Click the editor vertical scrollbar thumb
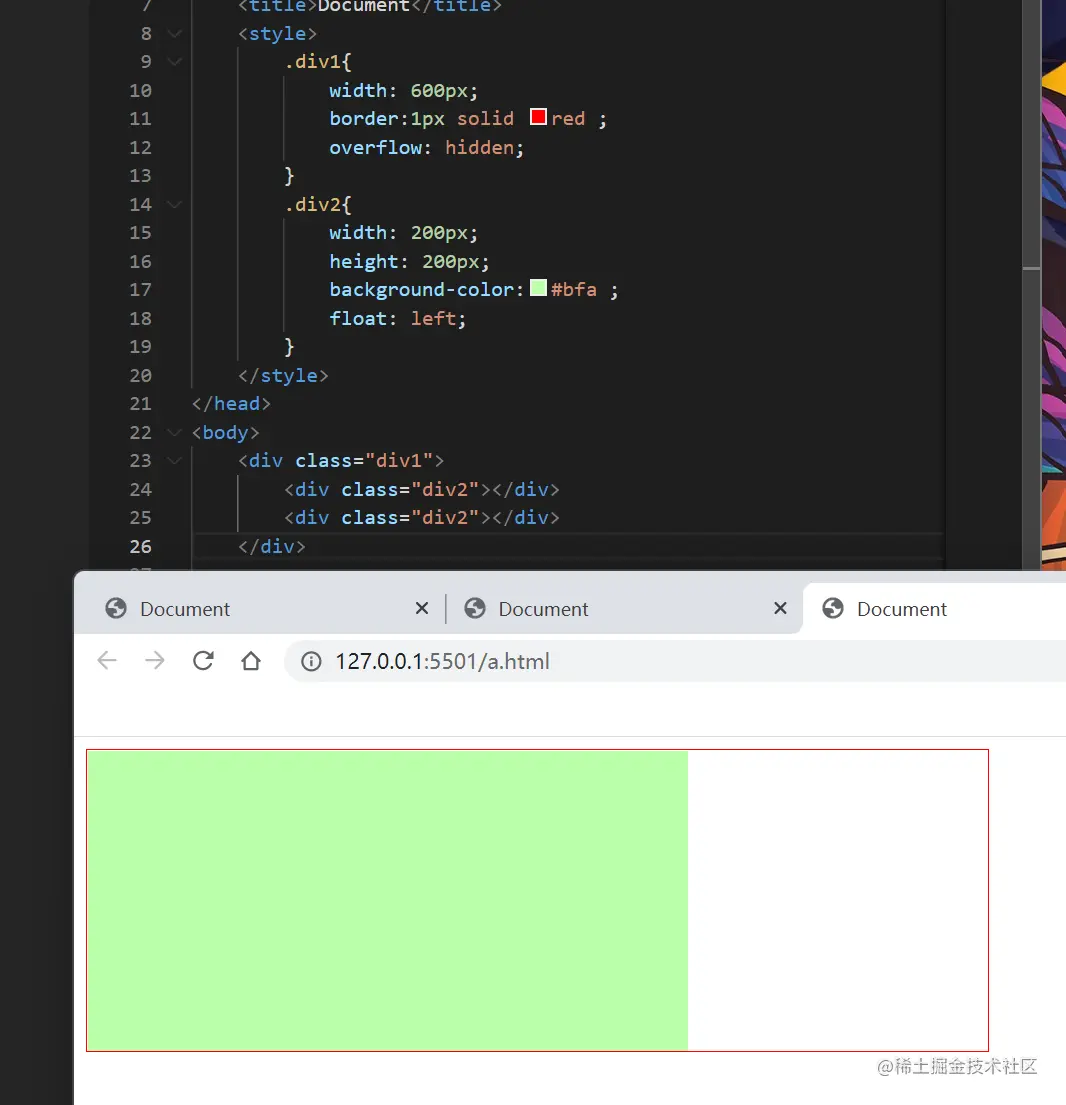Image resolution: width=1066 pixels, height=1105 pixels. tap(1031, 134)
